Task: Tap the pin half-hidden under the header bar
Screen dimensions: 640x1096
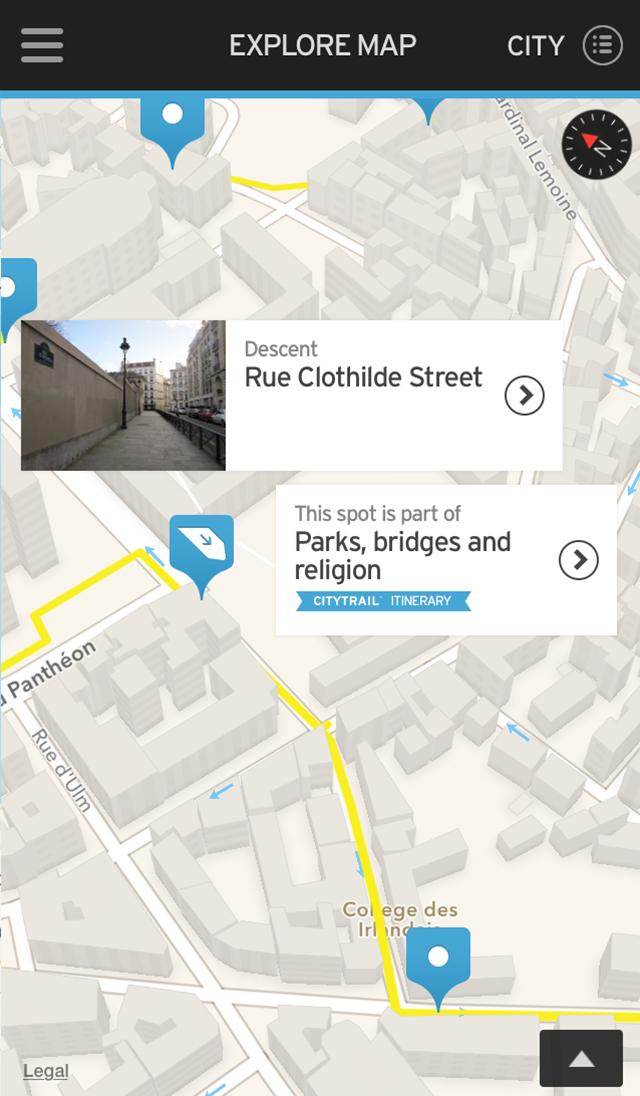Action: point(429,107)
